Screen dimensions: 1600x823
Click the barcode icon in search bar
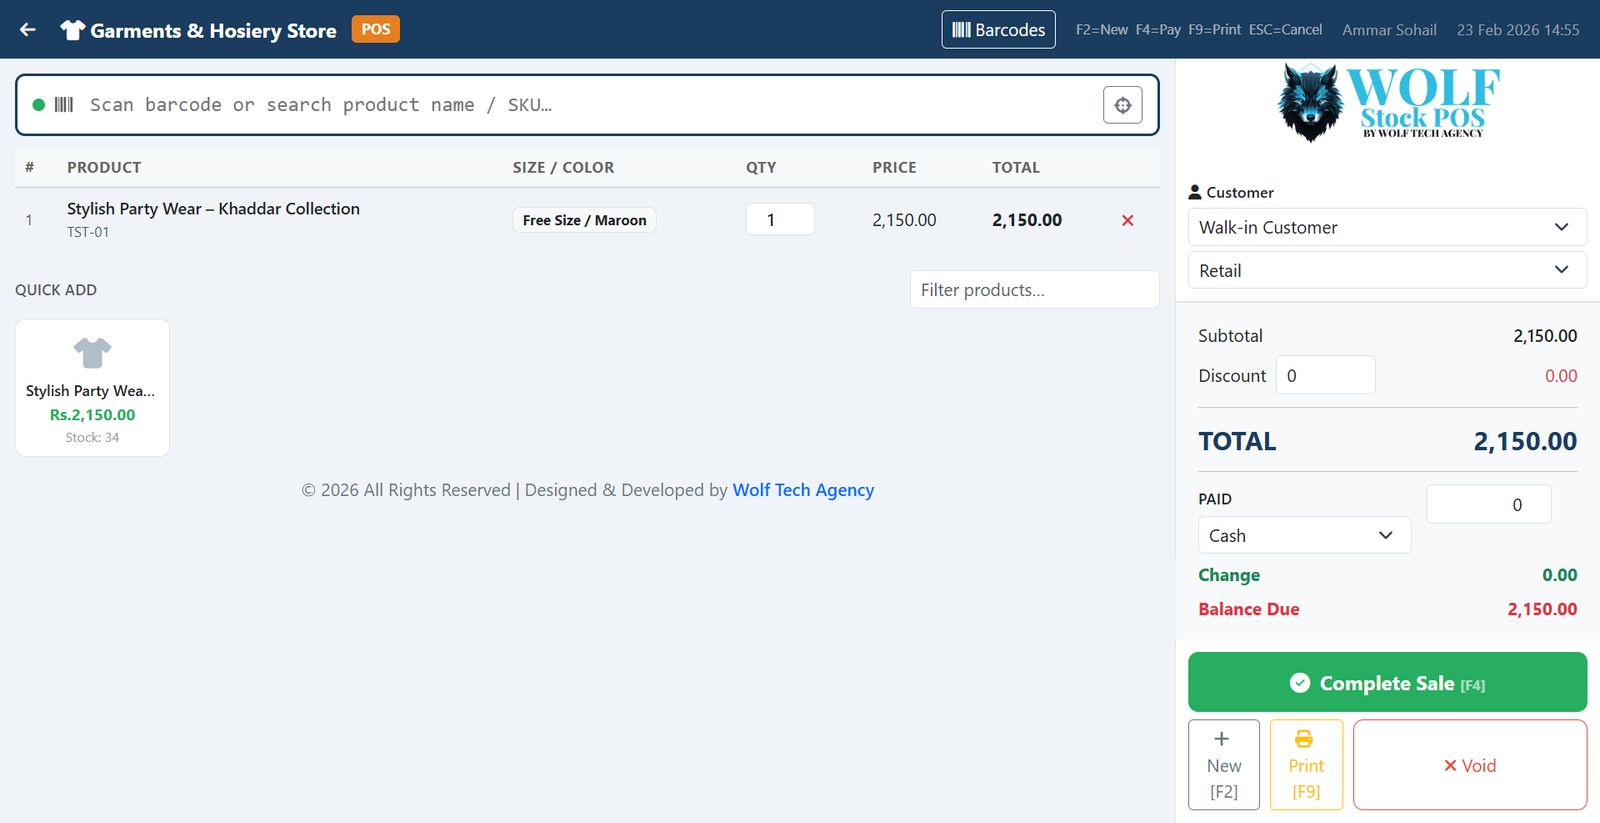click(64, 105)
